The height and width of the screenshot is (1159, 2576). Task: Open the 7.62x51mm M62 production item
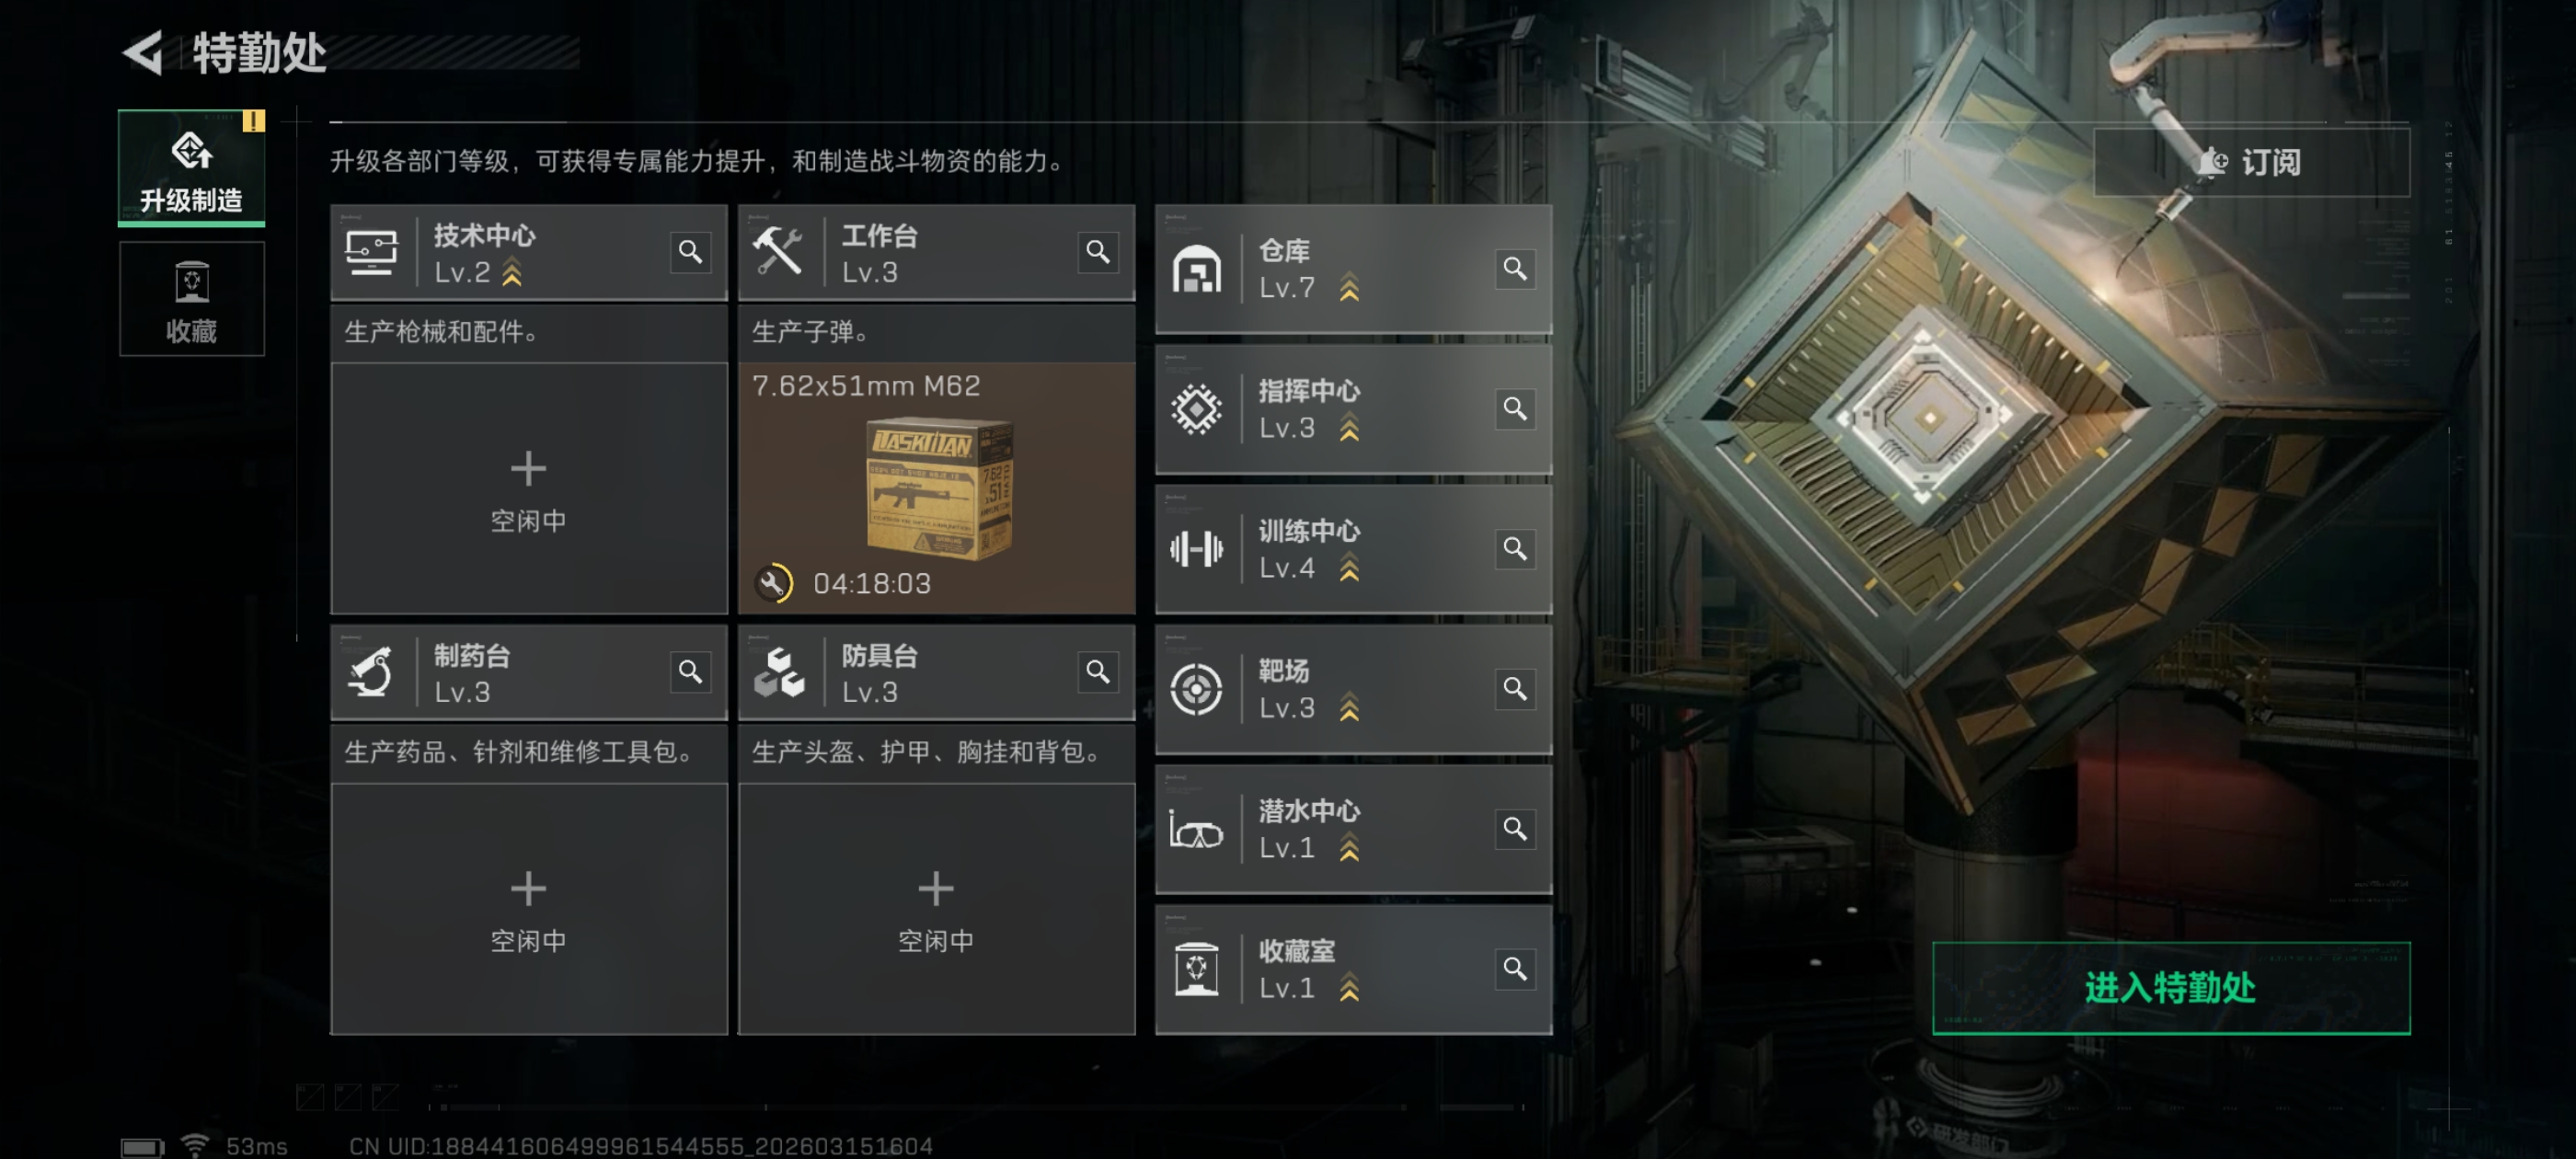936,488
